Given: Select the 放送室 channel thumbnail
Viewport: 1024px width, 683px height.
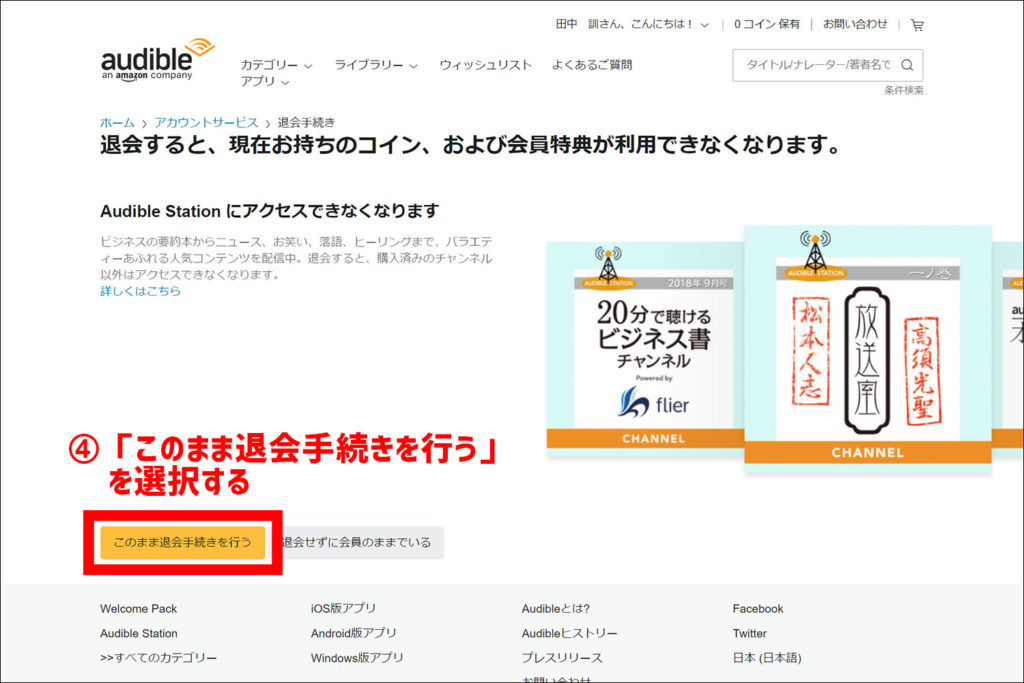Looking at the screenshot, I should click(867, 349).
